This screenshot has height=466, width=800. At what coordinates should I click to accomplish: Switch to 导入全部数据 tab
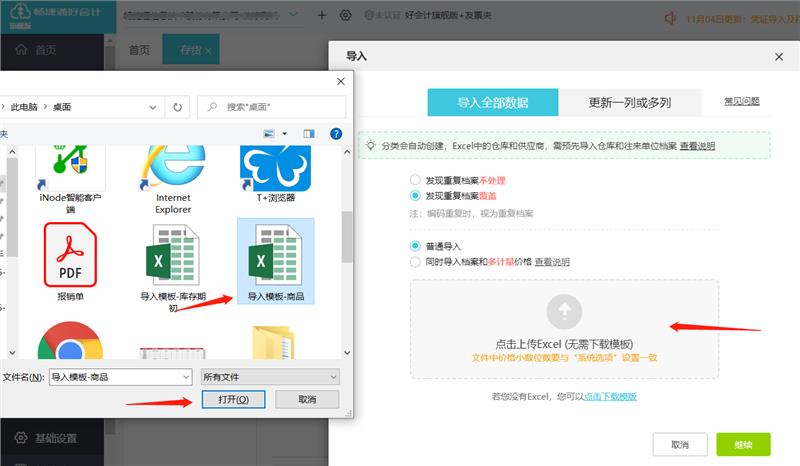tap(492, 102)
